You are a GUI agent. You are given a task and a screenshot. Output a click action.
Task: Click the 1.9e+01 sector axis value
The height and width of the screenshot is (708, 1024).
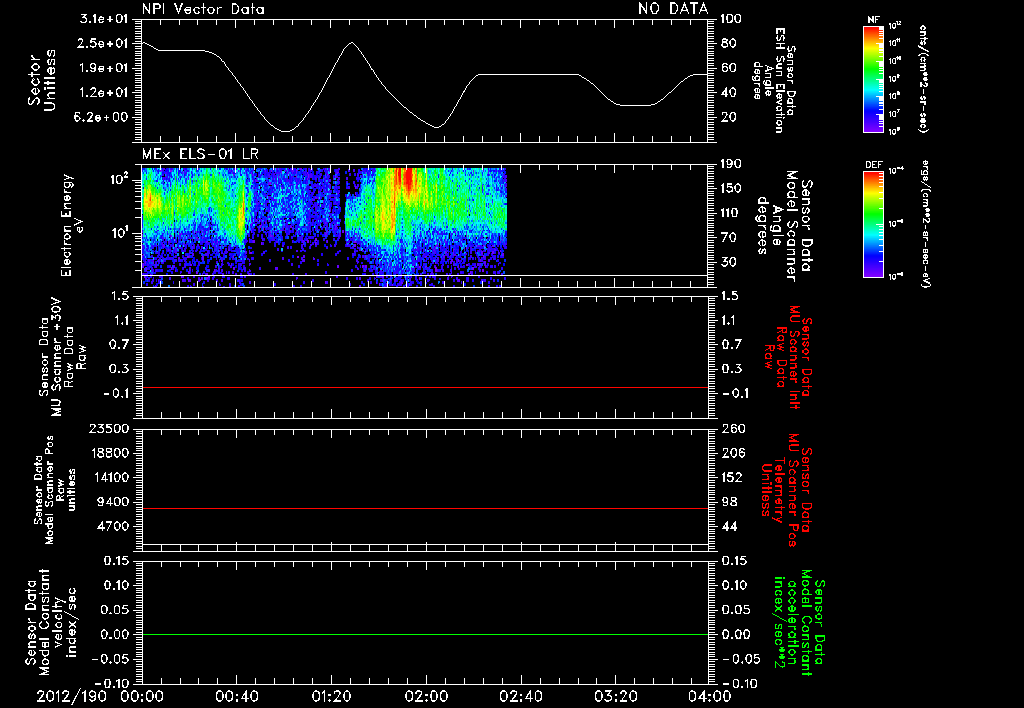coord(103,68)
